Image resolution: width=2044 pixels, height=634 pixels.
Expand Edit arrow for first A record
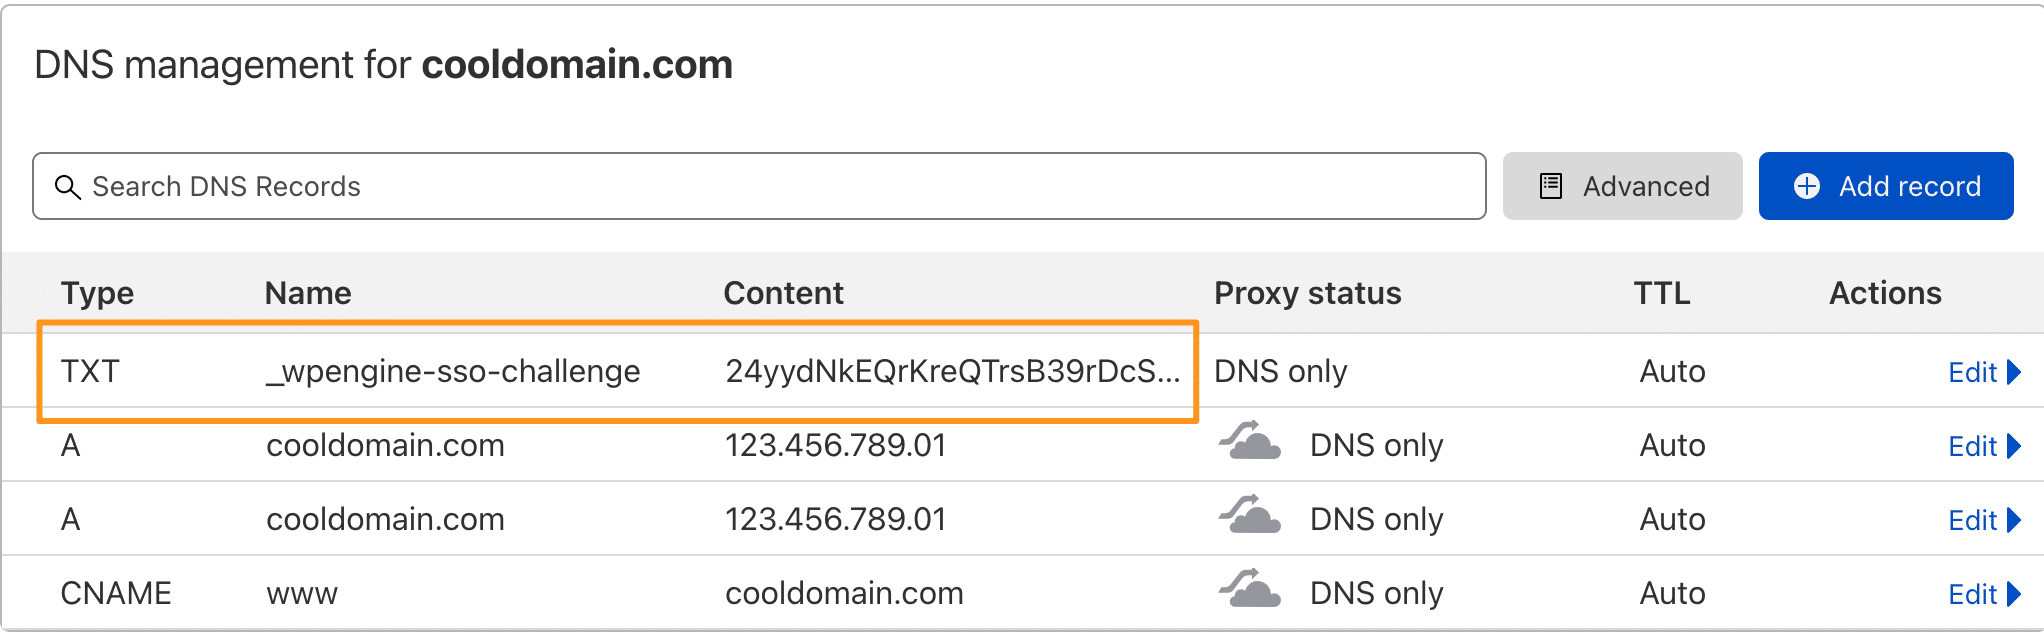click(x=2014, y=446)
